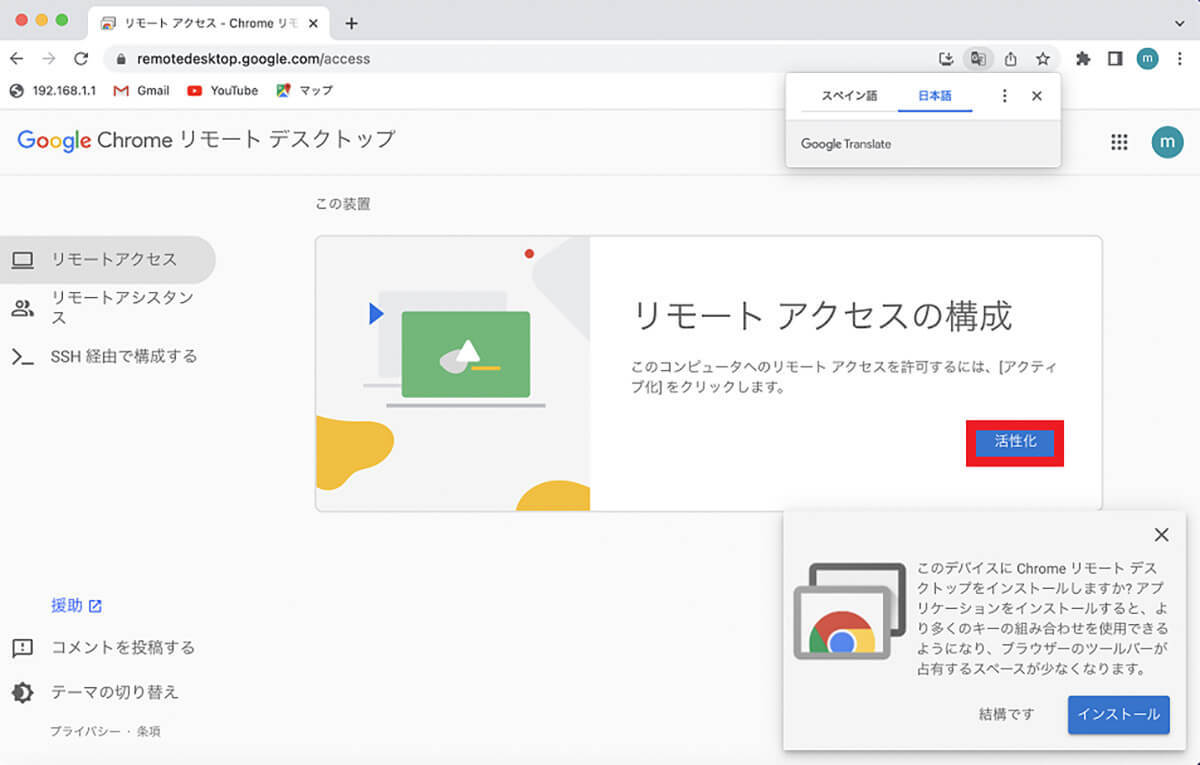This screenshot has width=1200, height=765.
Task: Select the 日本語 tab in Translate popup
Action: (935, 96)
